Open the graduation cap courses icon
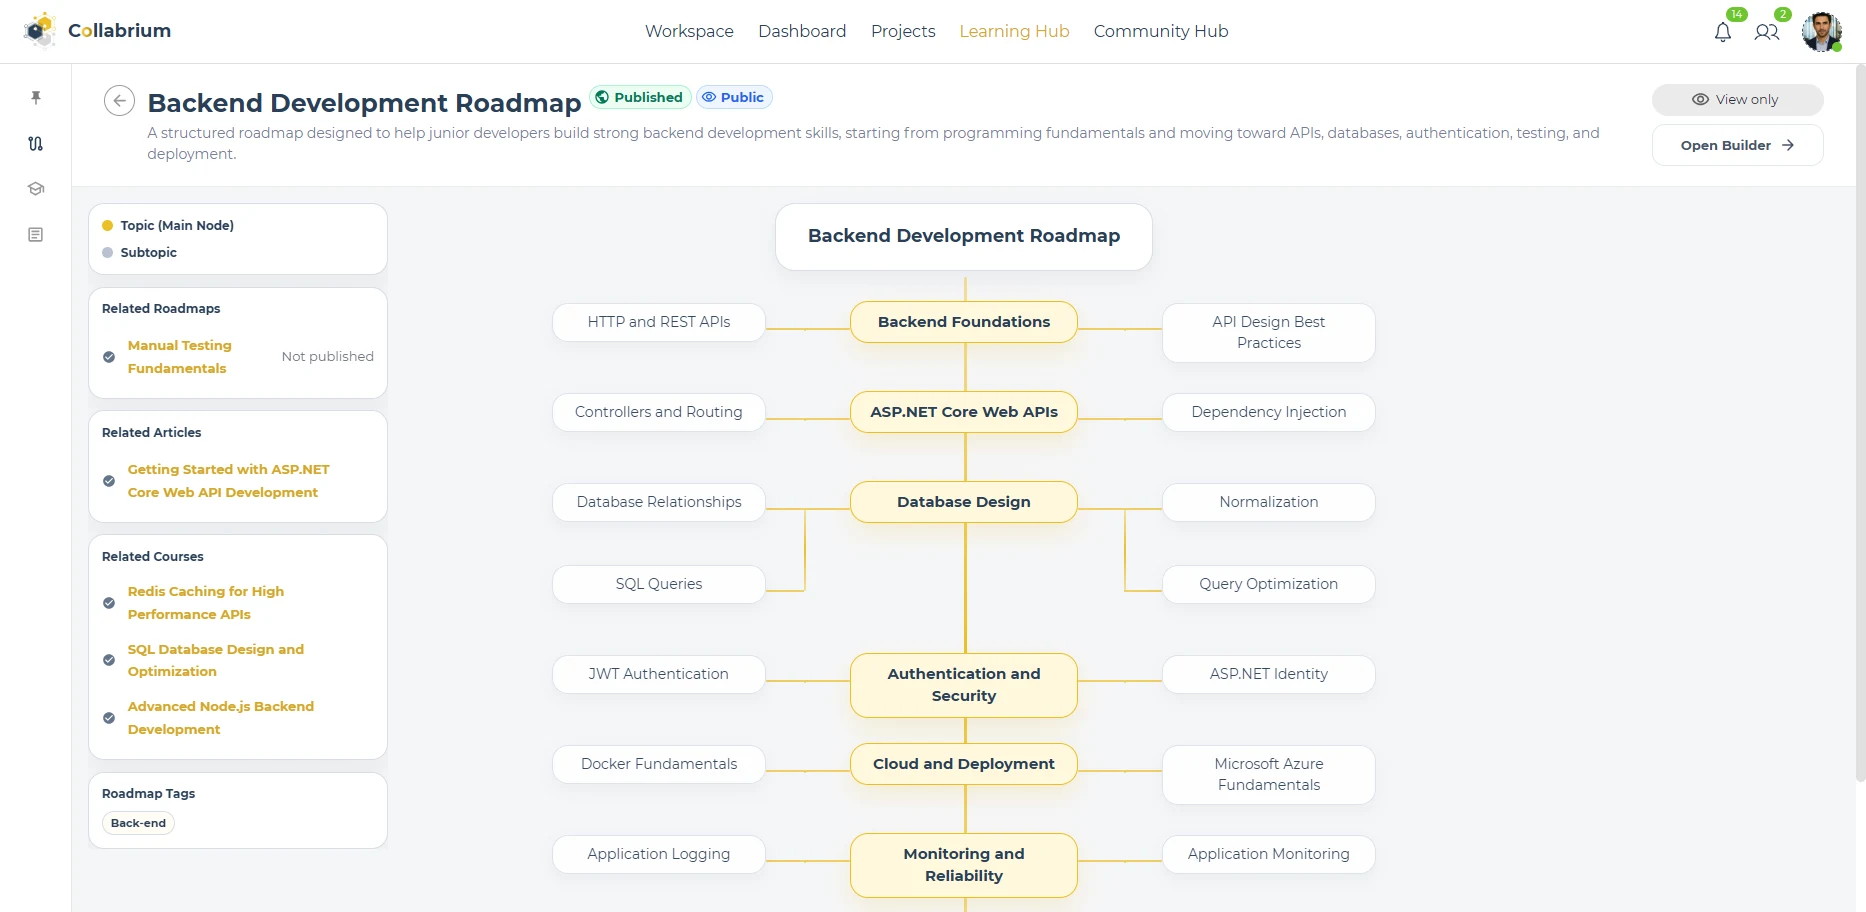 pos(36,189)
